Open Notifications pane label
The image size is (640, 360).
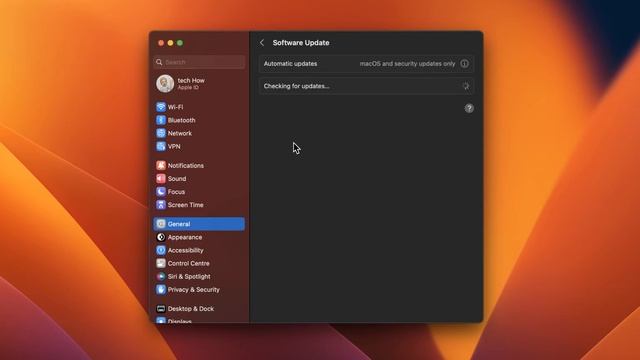186,165
